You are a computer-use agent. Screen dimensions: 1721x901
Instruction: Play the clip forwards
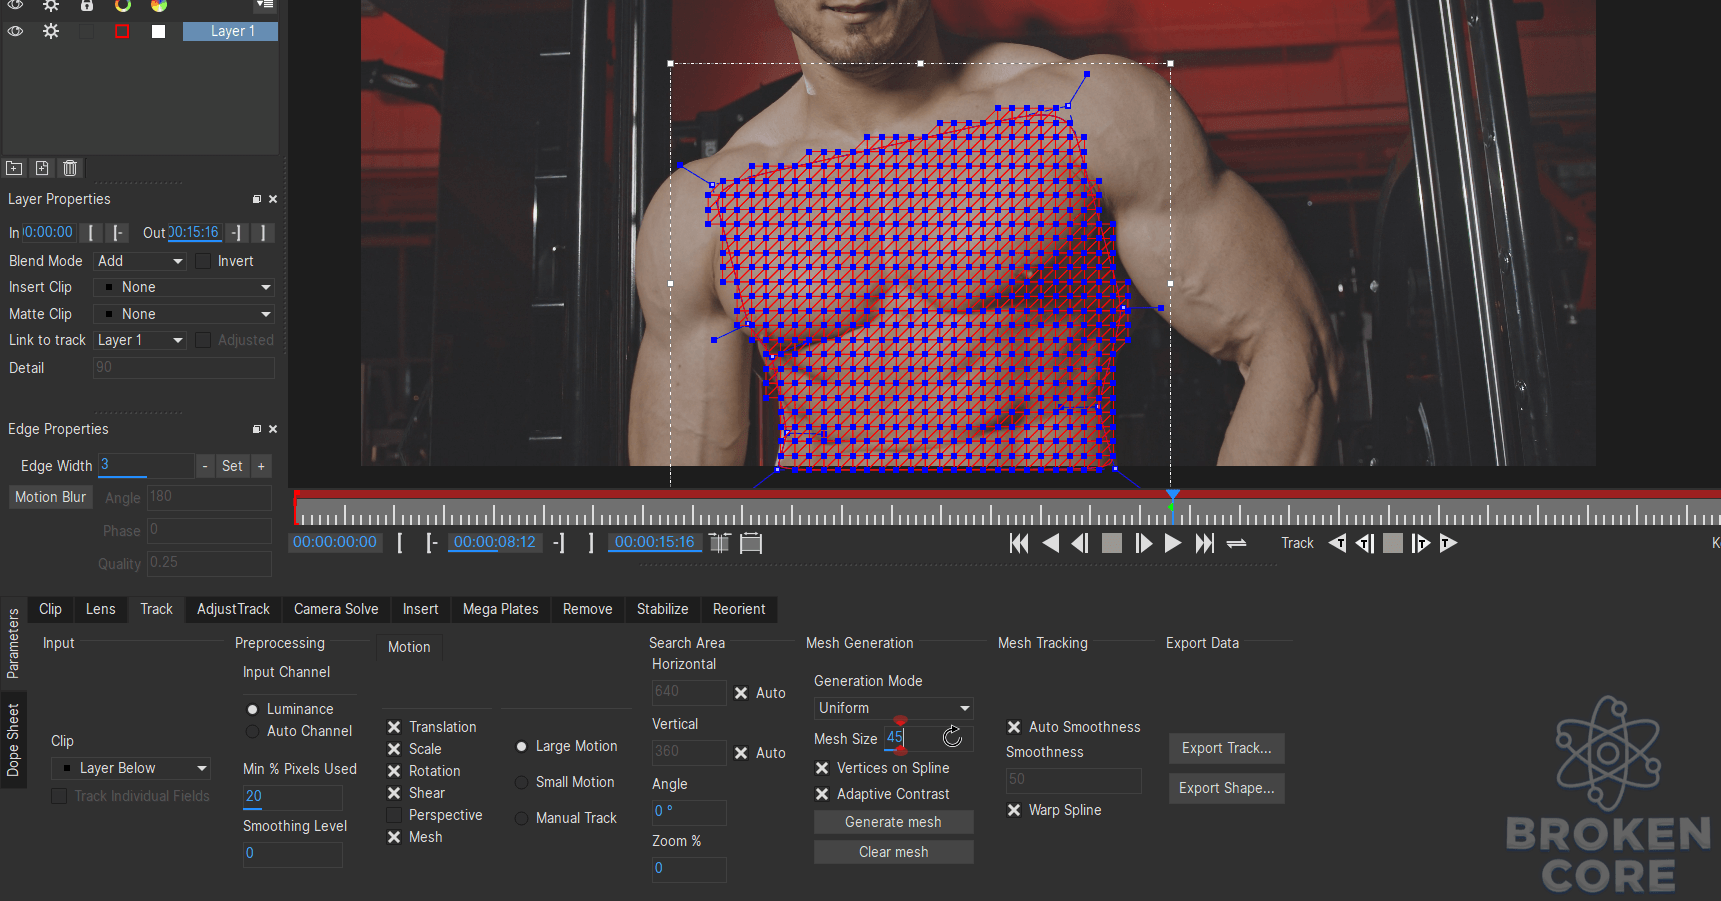coord(1173,543)
